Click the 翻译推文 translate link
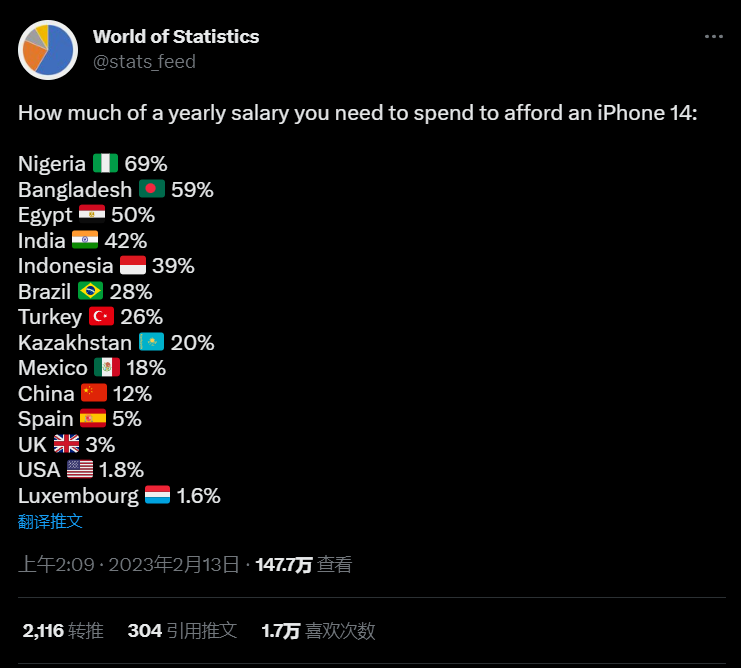The width and height of the screenshot is (741, 668). pyautogui.click(x=50, y=521)
